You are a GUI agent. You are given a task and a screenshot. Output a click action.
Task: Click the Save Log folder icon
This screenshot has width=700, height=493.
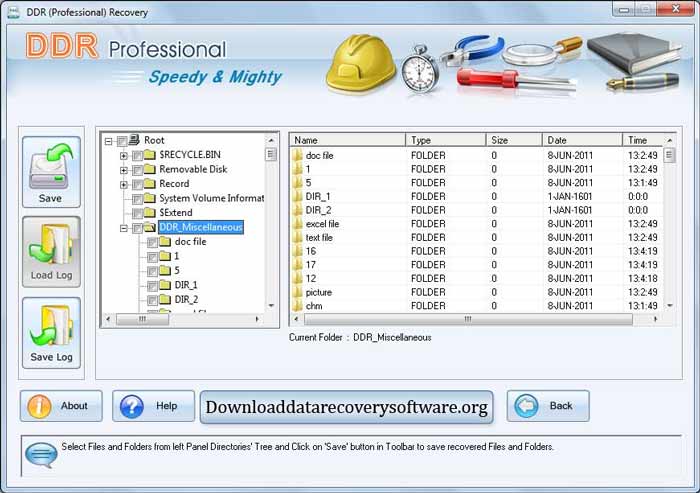(51, 326)
